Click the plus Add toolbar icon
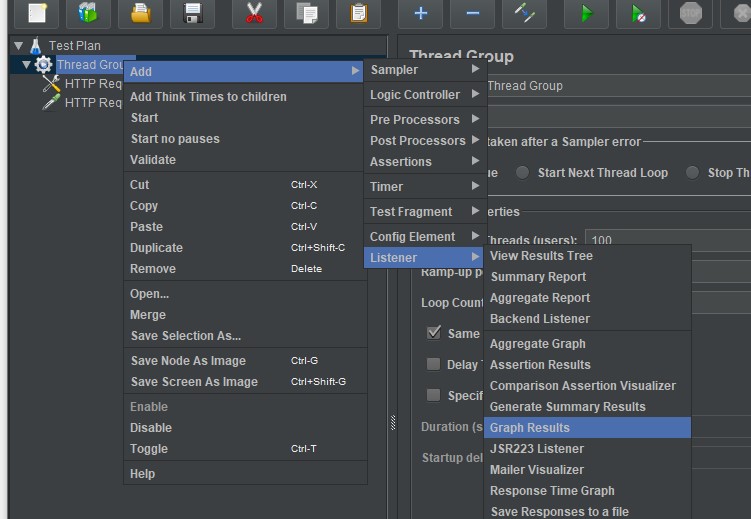This screenshot has height=519, width=751. 420,13
